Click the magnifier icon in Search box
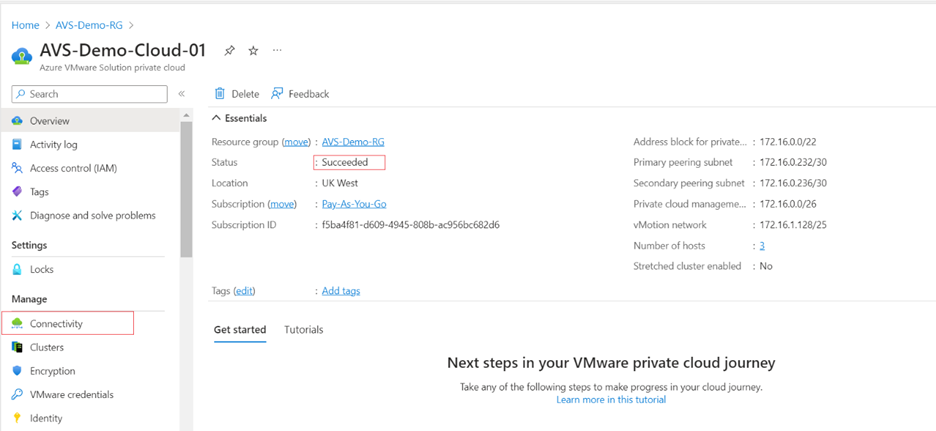This screenshot has width=936, height=431. [x=21, y=94]
